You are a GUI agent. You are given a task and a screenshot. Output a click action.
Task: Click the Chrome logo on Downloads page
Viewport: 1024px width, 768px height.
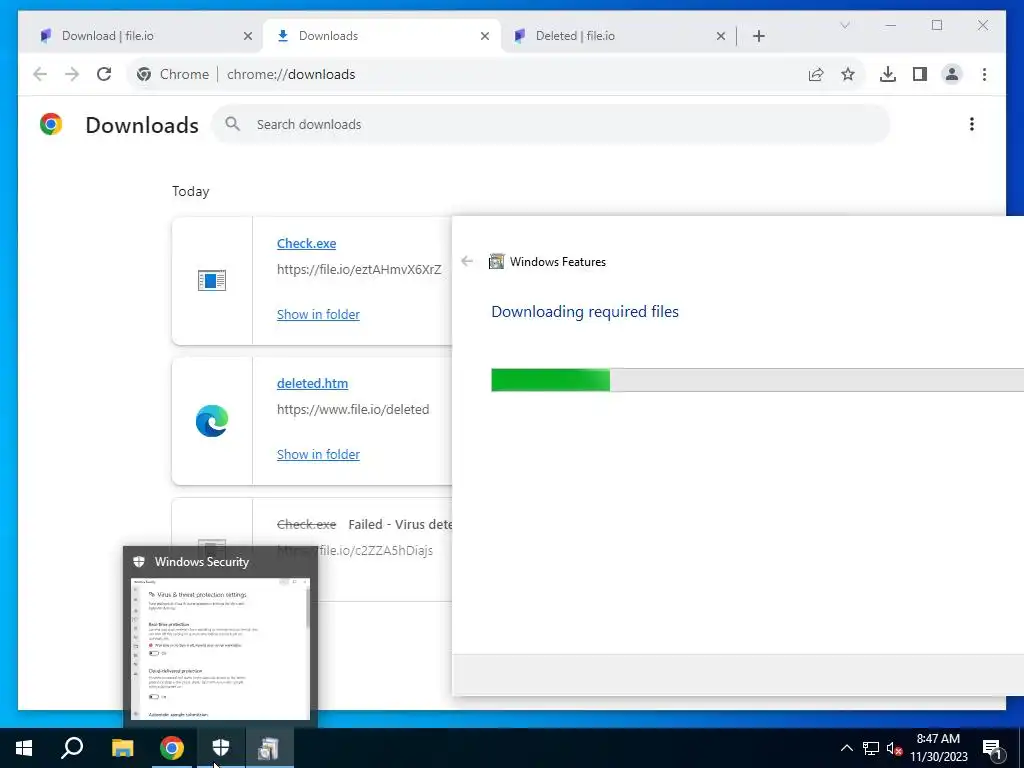click(x=51, y=124)
